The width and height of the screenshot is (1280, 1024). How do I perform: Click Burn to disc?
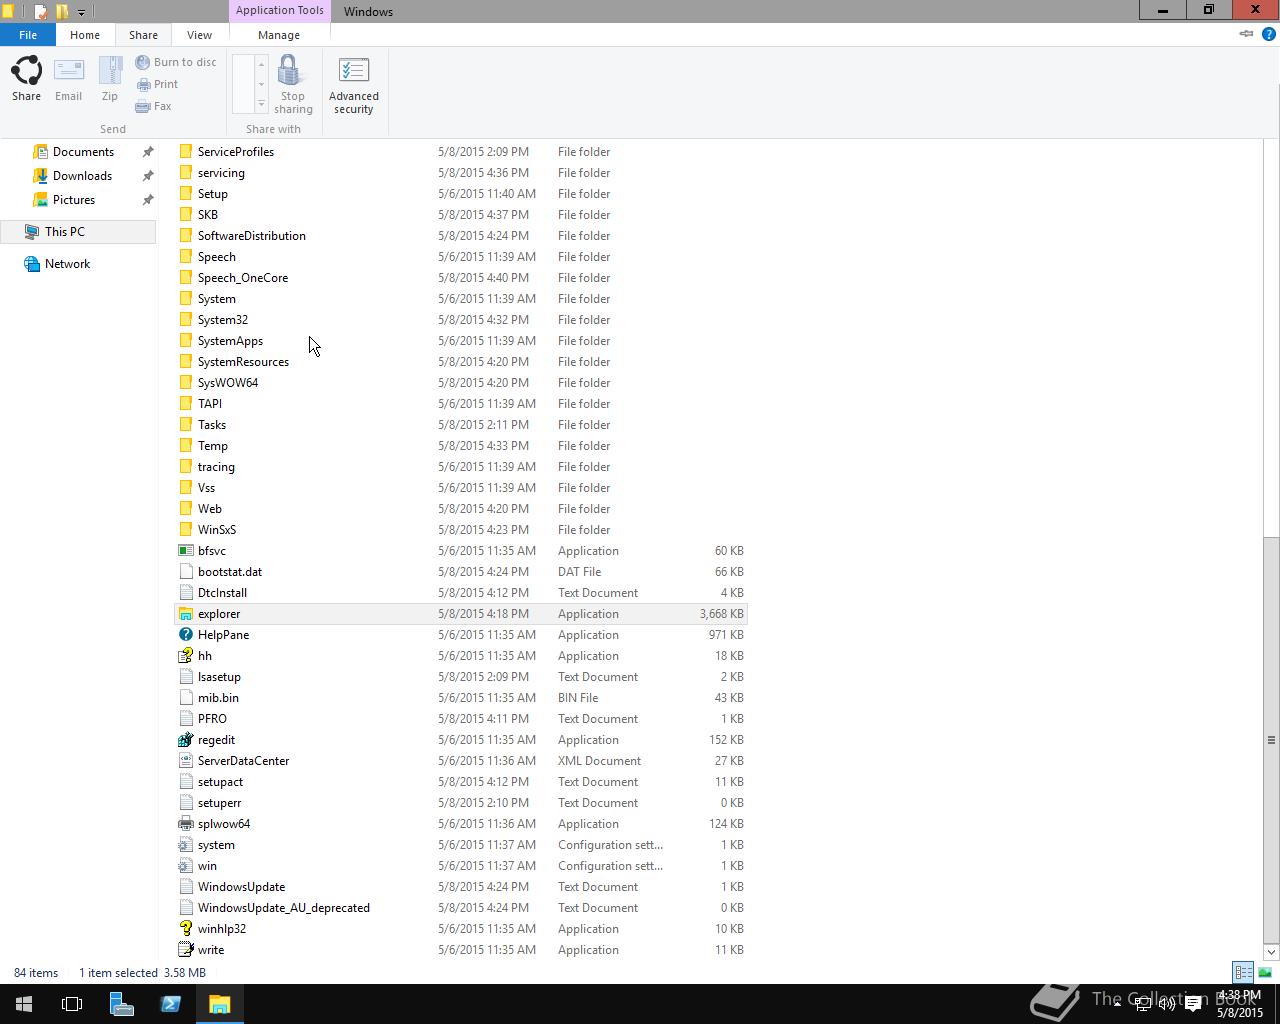[x=176, y=62]
